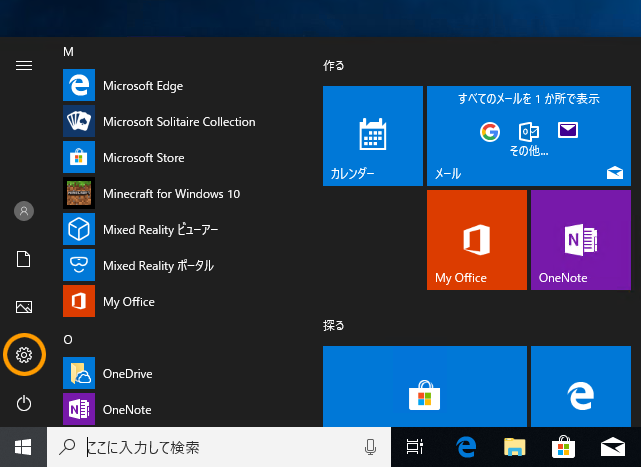This screenshot has width=641, height=467.
Task: Click the letter M group header
Action: tap(68, 52)
